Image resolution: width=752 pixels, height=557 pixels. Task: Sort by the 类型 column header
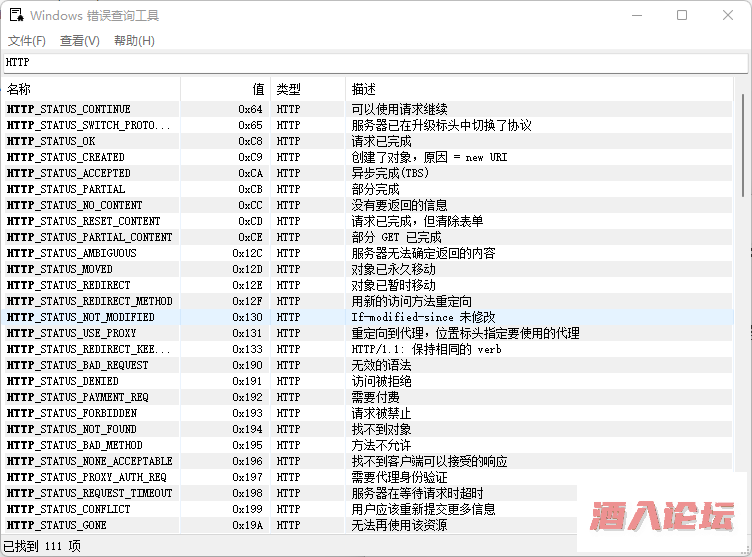tap(307, 89)
